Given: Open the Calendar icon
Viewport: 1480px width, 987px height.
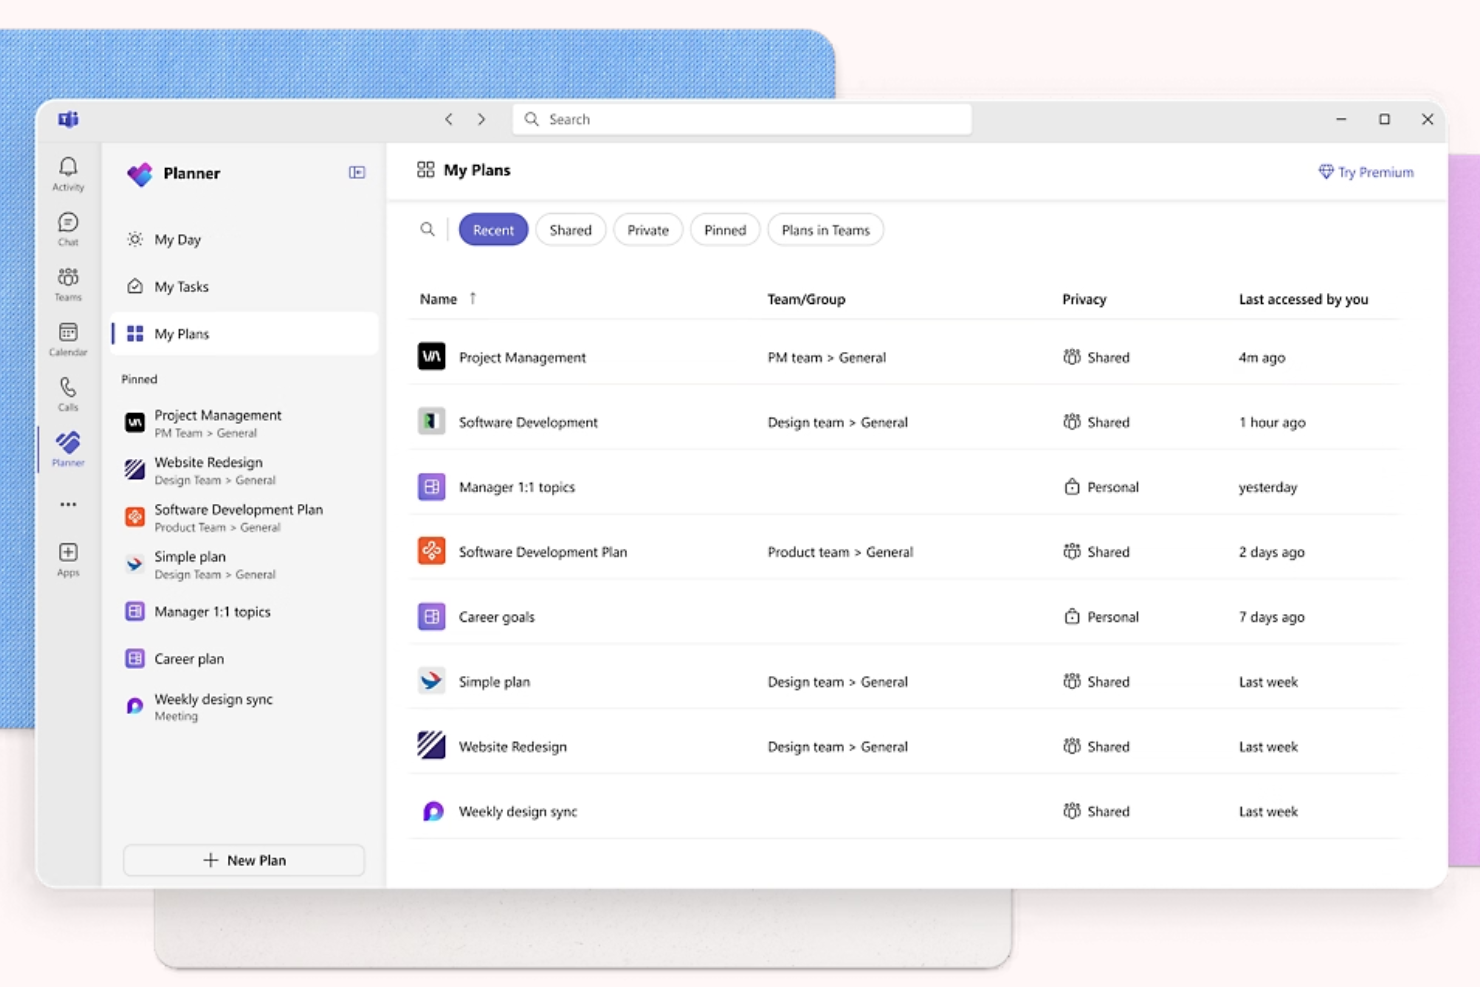Looking at the screenshot, I should point(68,338).
